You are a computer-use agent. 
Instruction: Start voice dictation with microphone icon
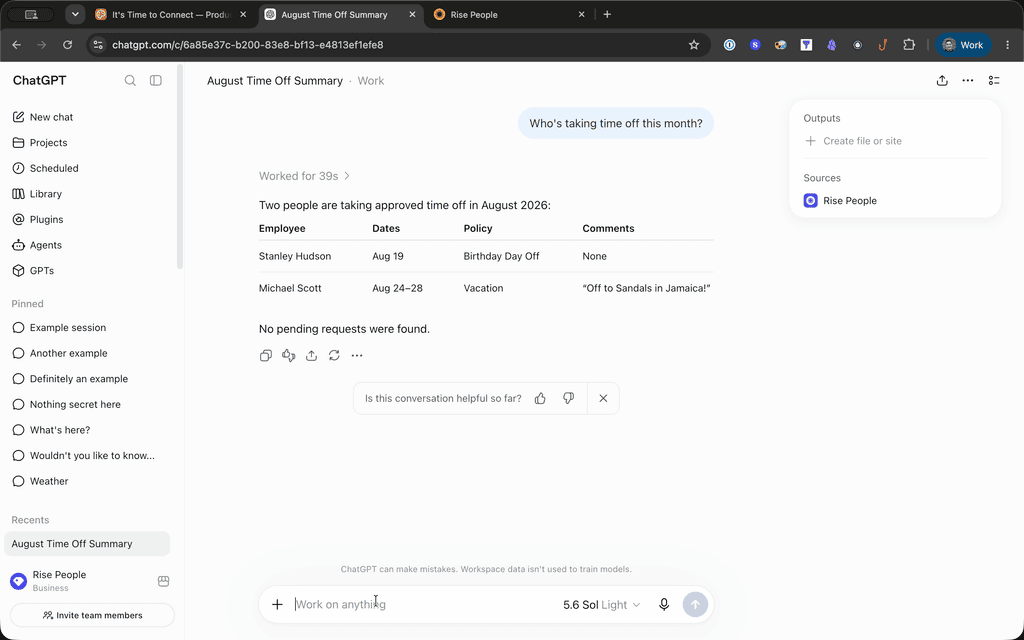pyautogui.click(x=664, y=605)
